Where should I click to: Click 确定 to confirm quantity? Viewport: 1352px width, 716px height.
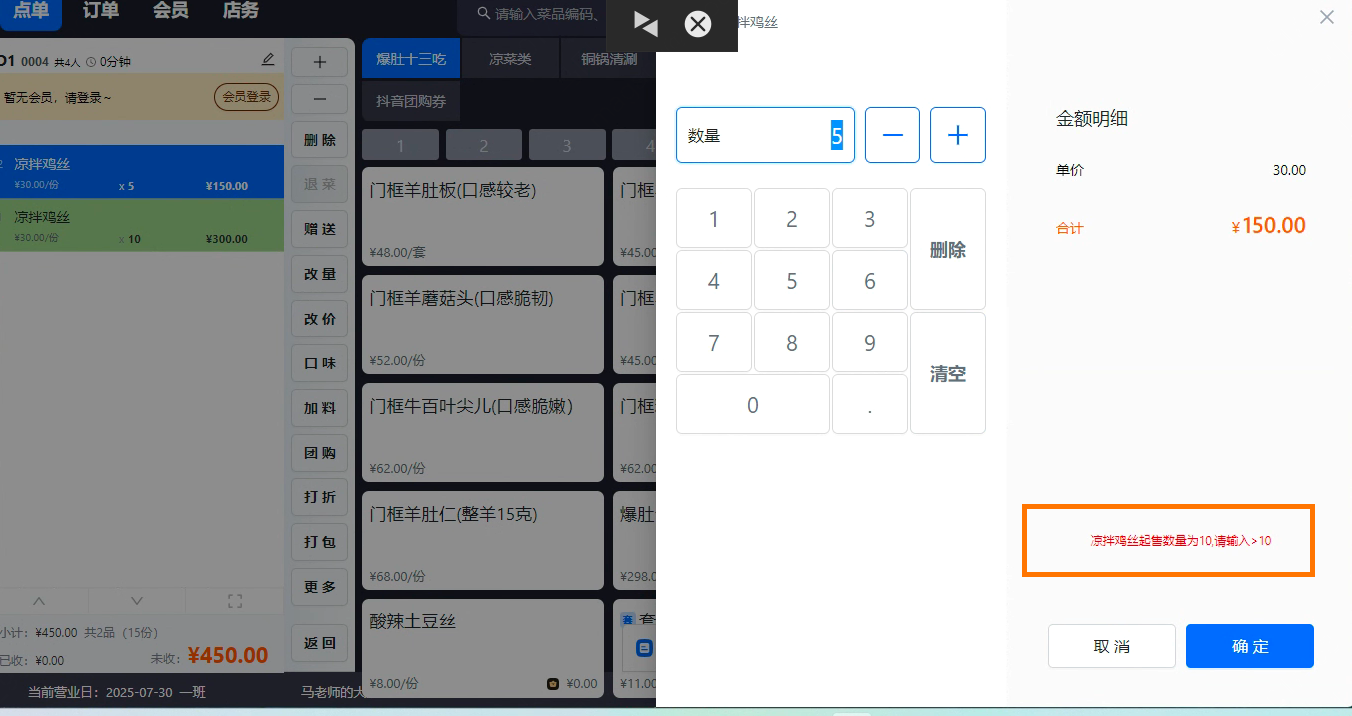pos(1250,646)
